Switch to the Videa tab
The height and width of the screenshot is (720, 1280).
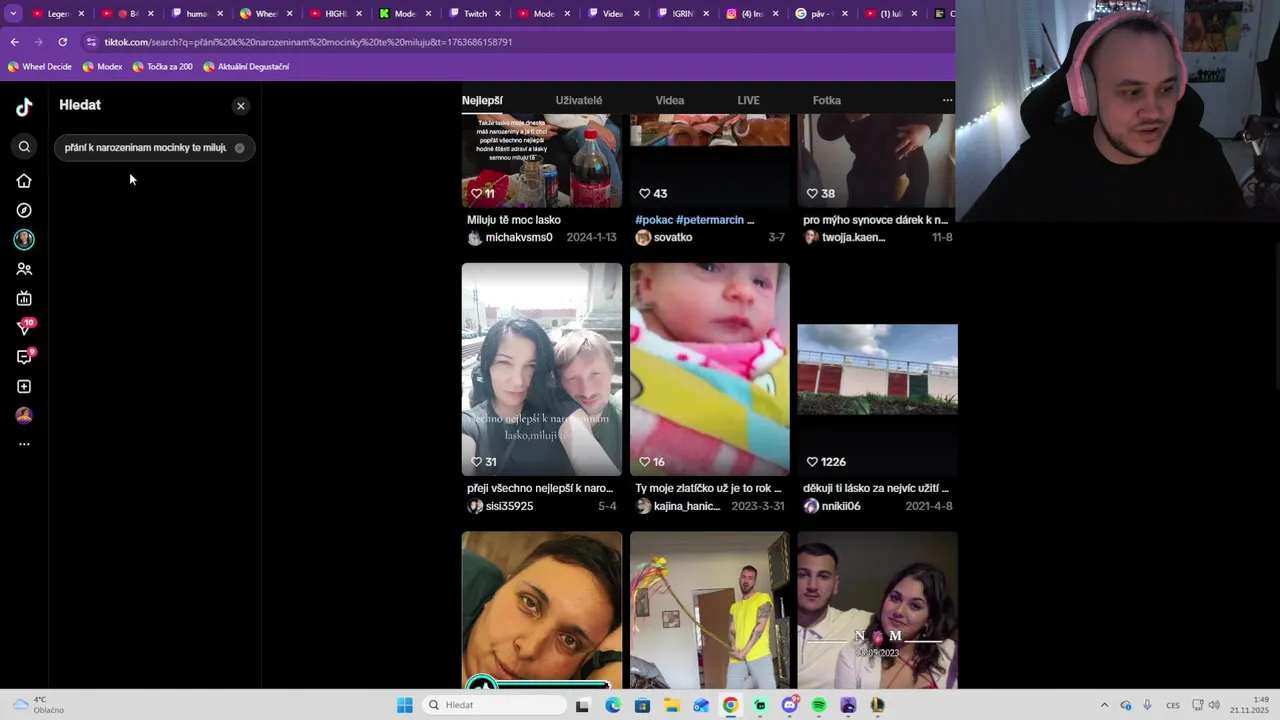tap(670, 100)
